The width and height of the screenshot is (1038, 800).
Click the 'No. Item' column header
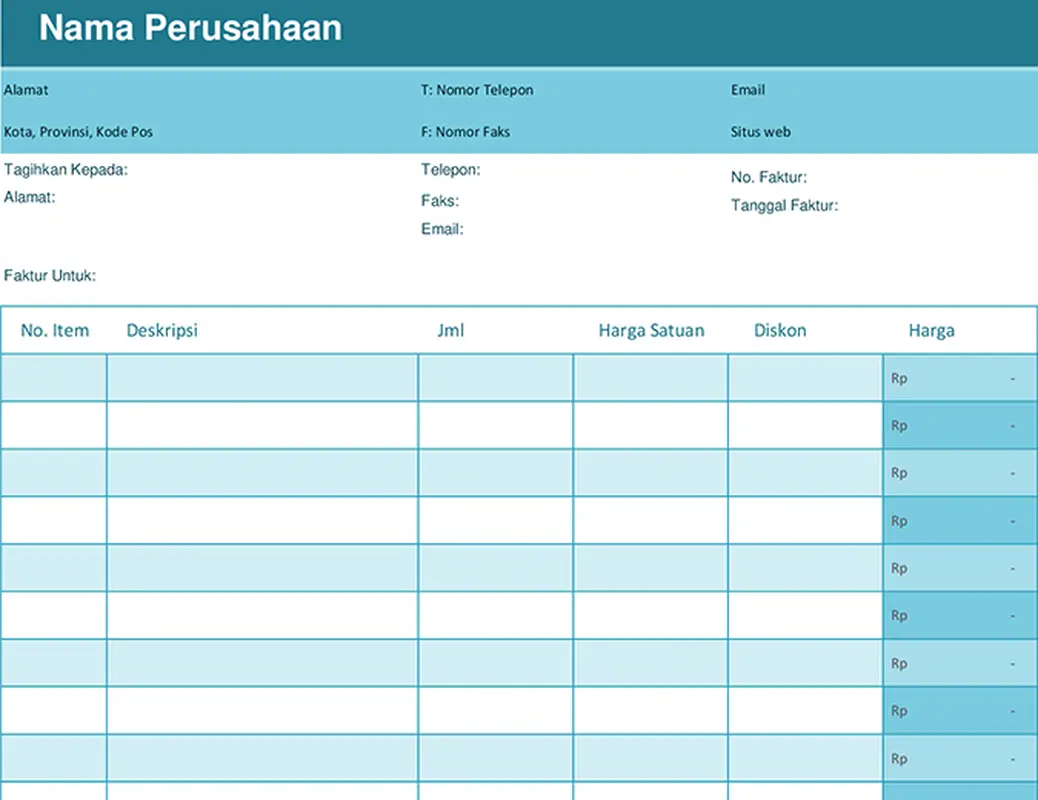(54, 330)
